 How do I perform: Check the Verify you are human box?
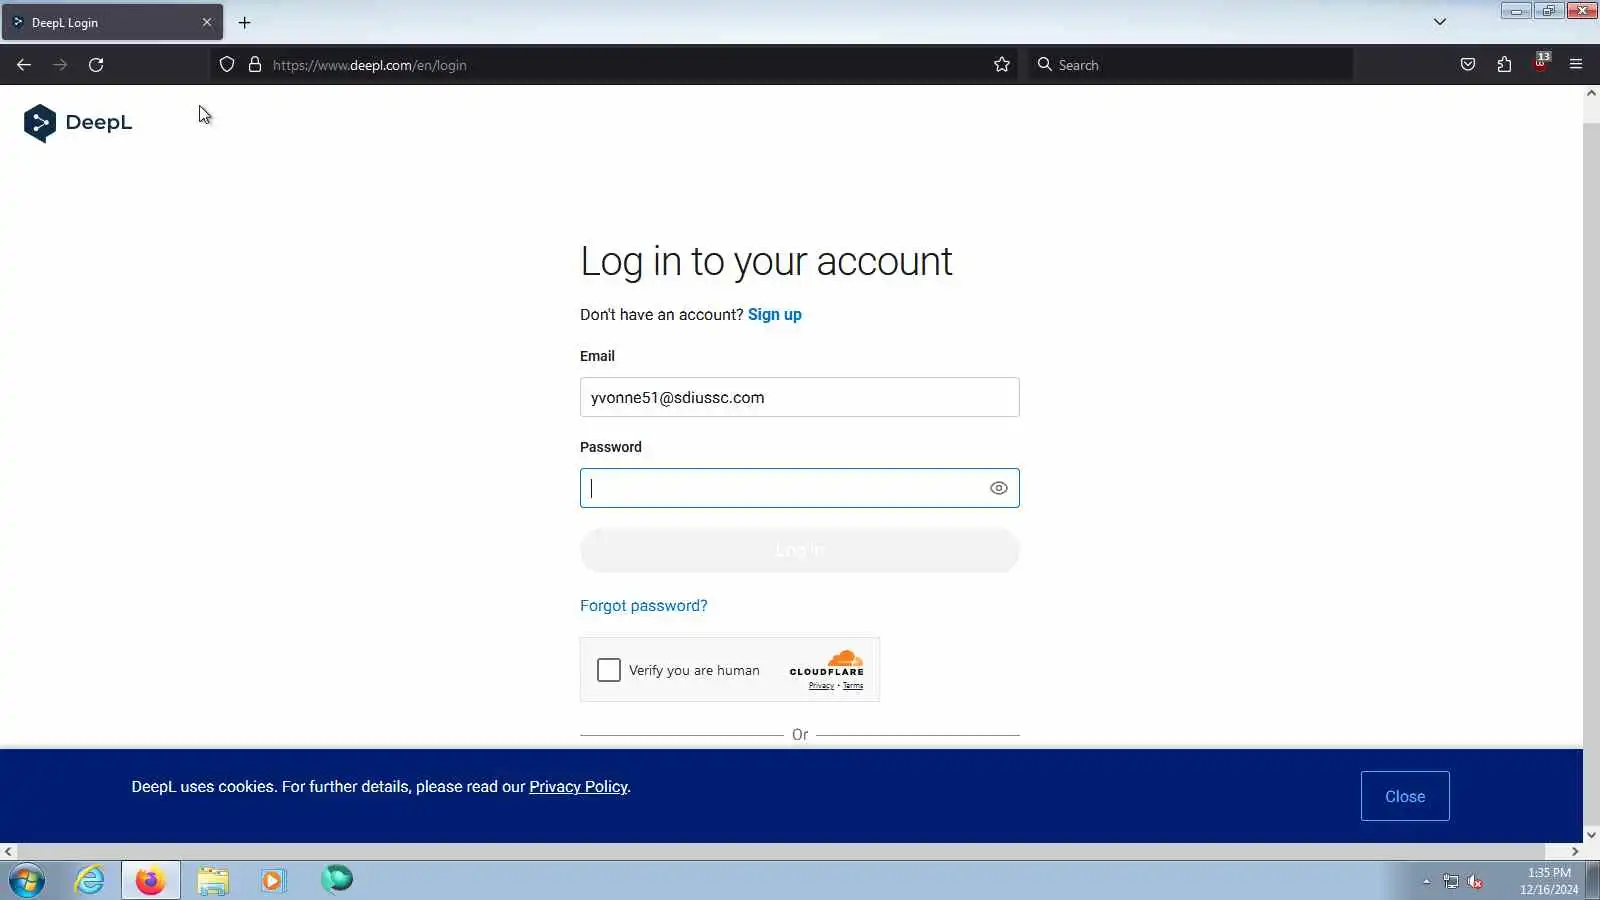[609, 670]
